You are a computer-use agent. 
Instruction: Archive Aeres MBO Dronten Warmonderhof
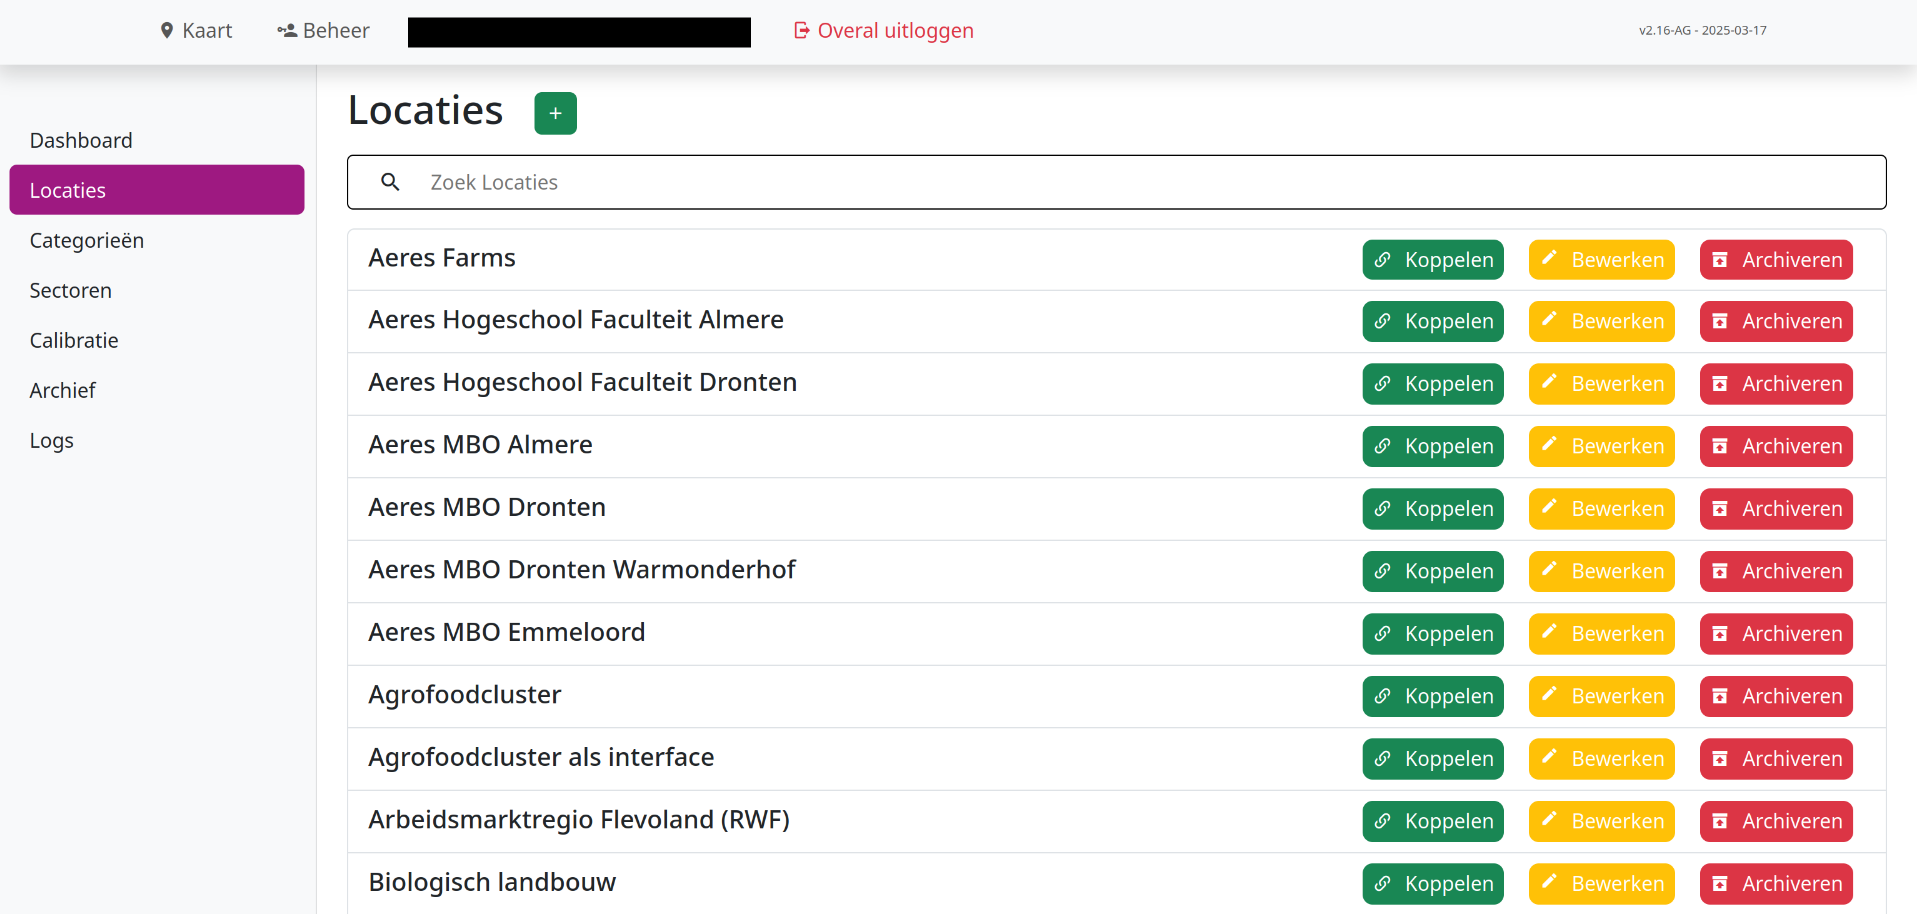tap(1776, 571)
